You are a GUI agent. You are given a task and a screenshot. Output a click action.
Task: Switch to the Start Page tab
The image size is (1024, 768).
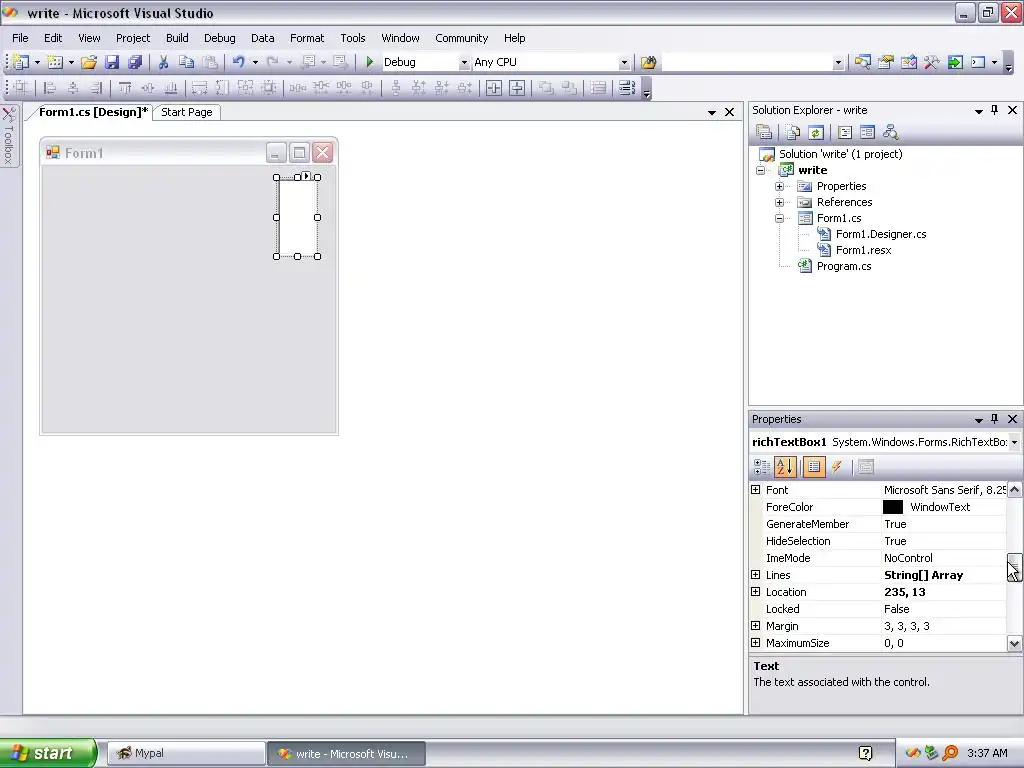(x=187, y=112)
